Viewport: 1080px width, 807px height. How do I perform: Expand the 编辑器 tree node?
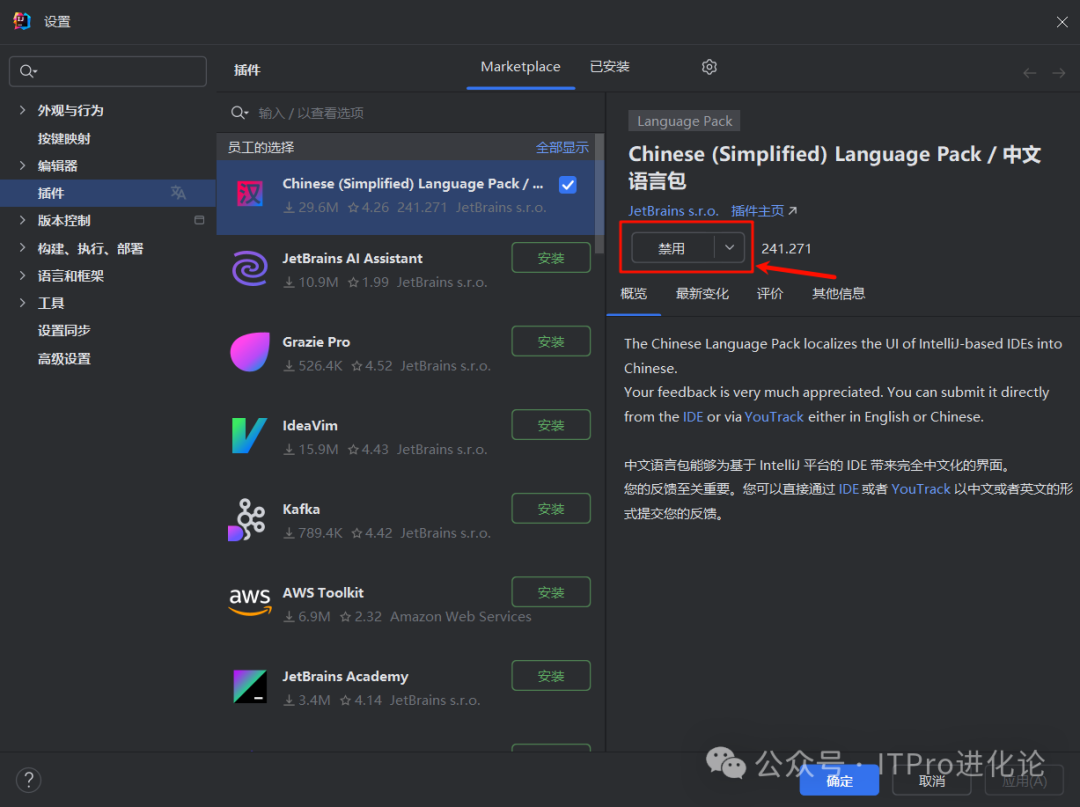click(x=22, y=165)
